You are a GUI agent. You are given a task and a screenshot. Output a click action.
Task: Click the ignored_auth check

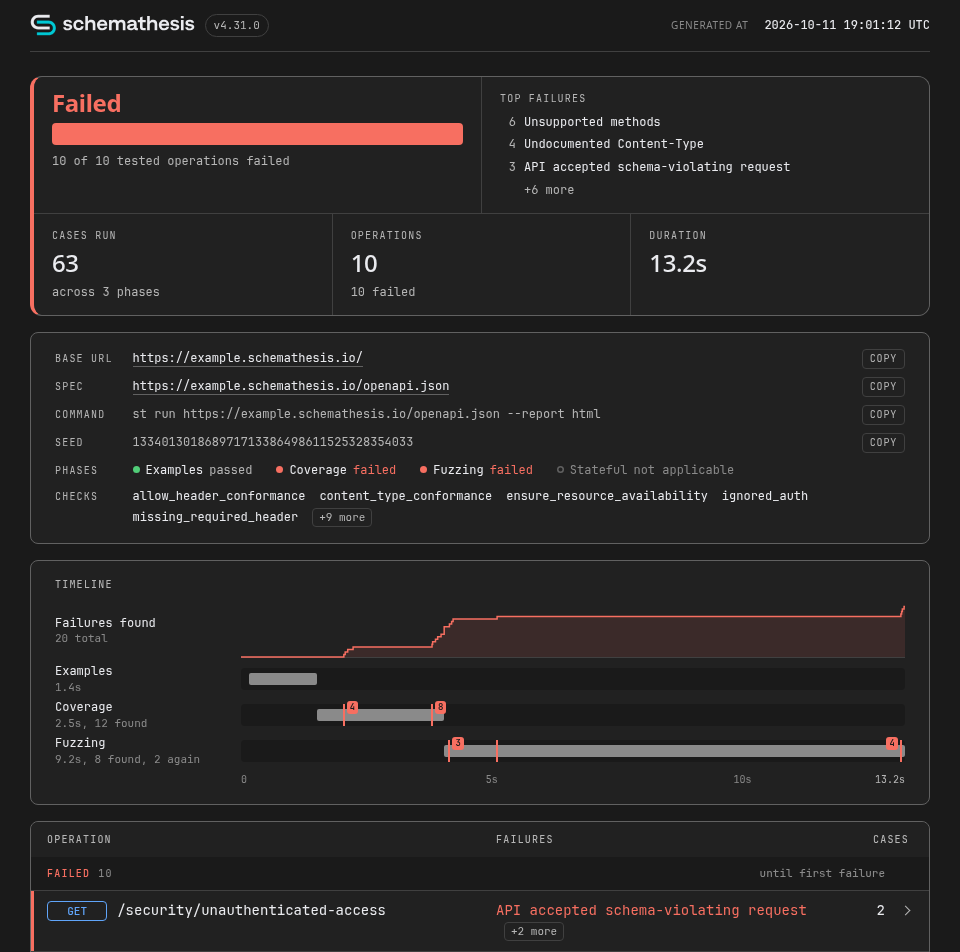click(x=765, y=496)
